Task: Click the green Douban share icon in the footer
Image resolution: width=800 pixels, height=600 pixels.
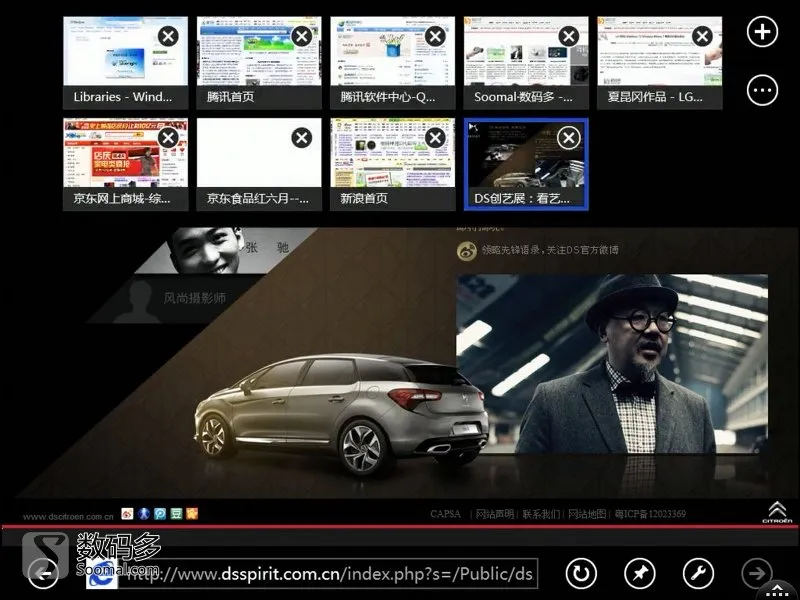Action: click(176, 514)
